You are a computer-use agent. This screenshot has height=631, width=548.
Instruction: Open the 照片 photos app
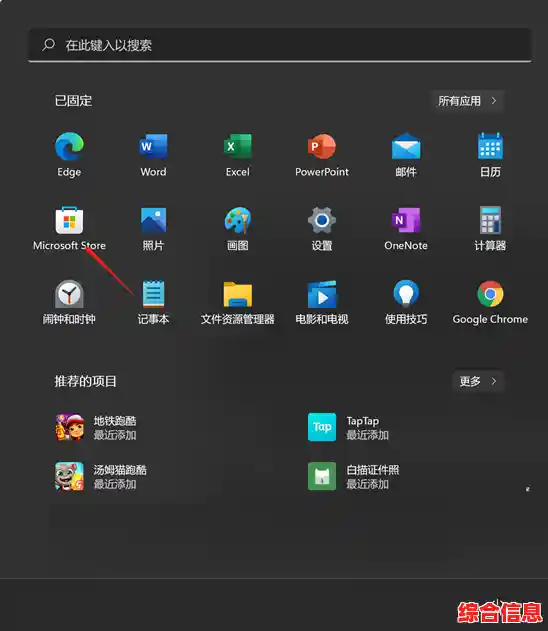(x=153, y=228)
